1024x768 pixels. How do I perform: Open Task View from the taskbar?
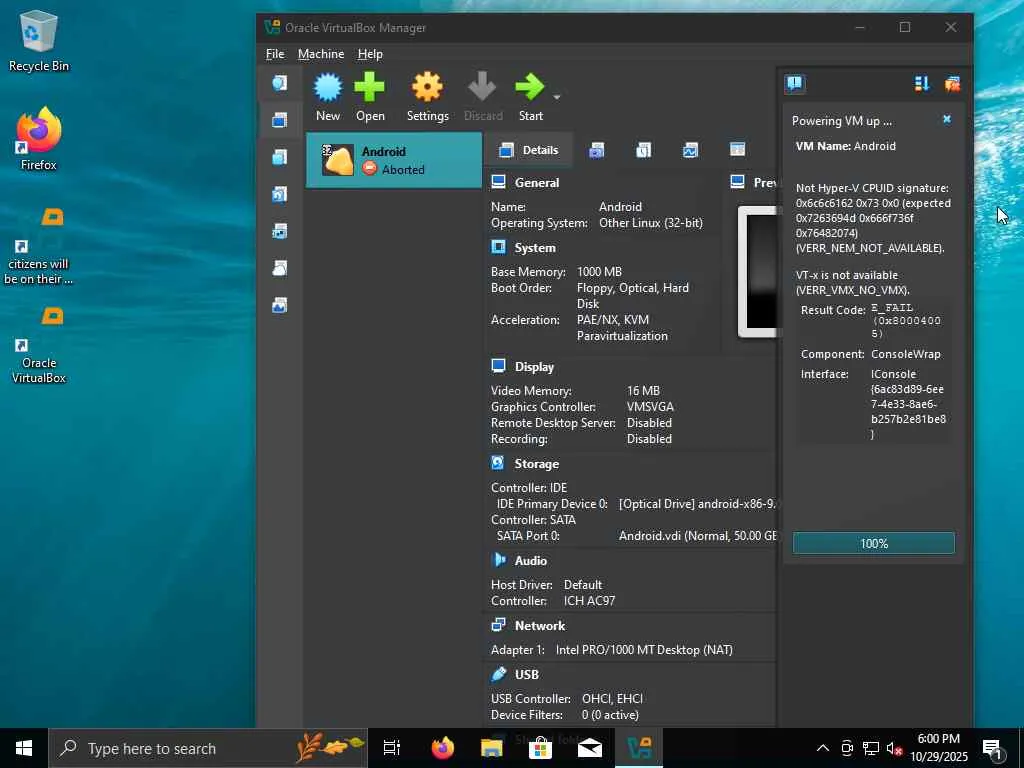coord(392,748)
